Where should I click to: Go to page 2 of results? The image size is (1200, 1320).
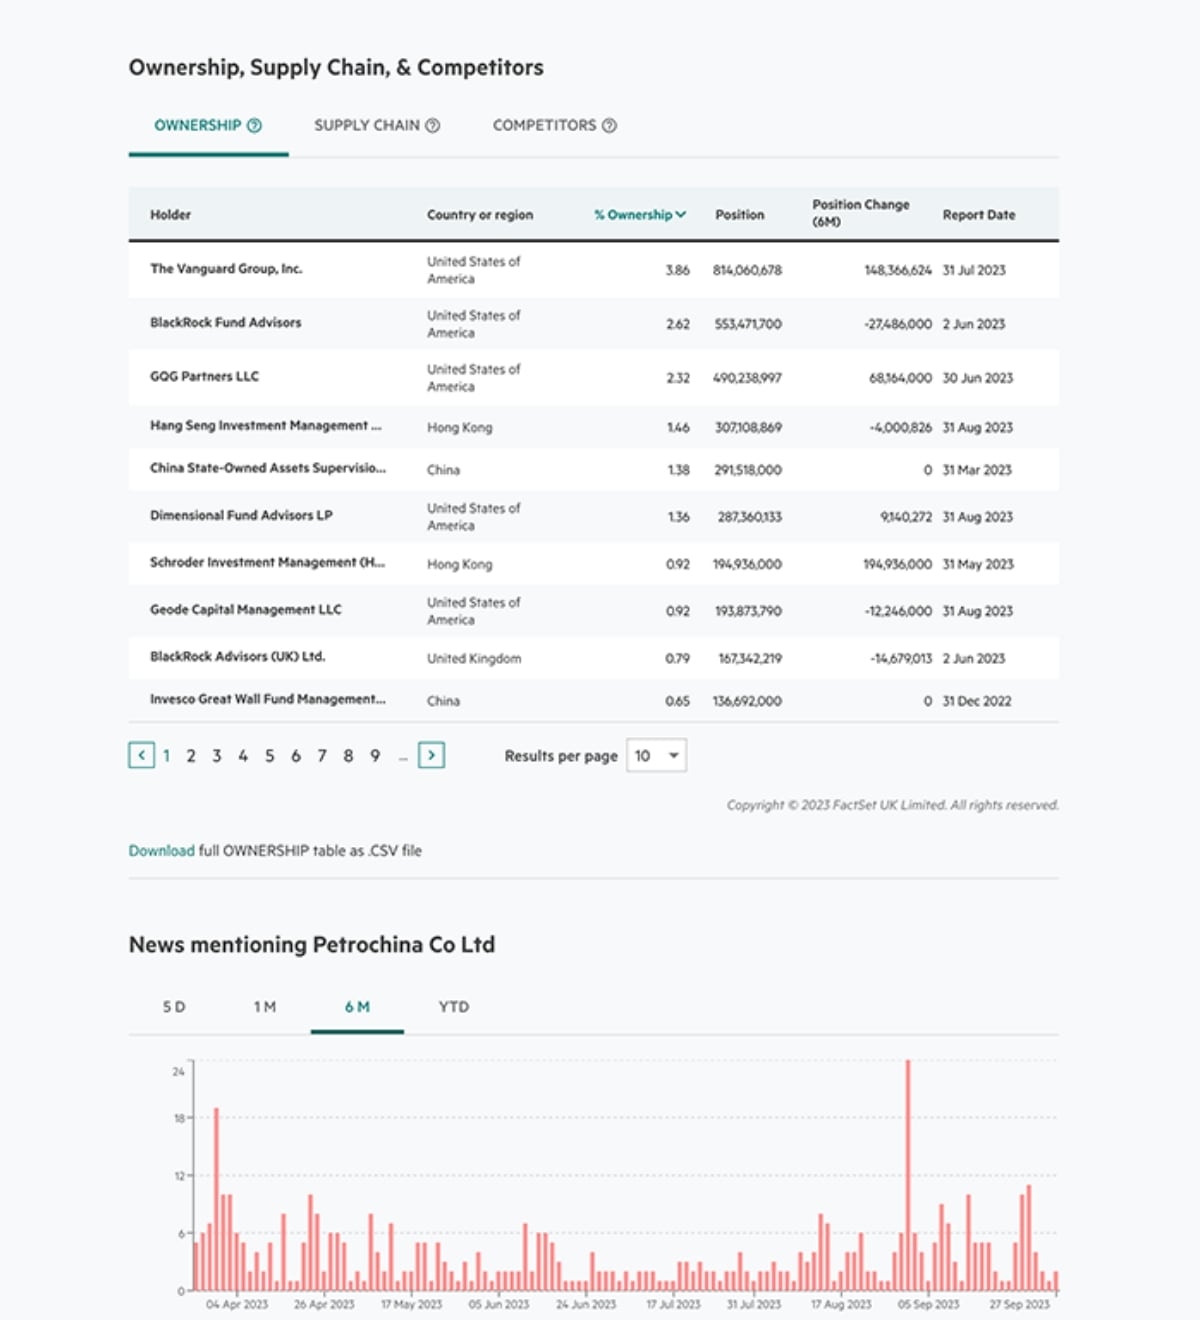point(191,756)
